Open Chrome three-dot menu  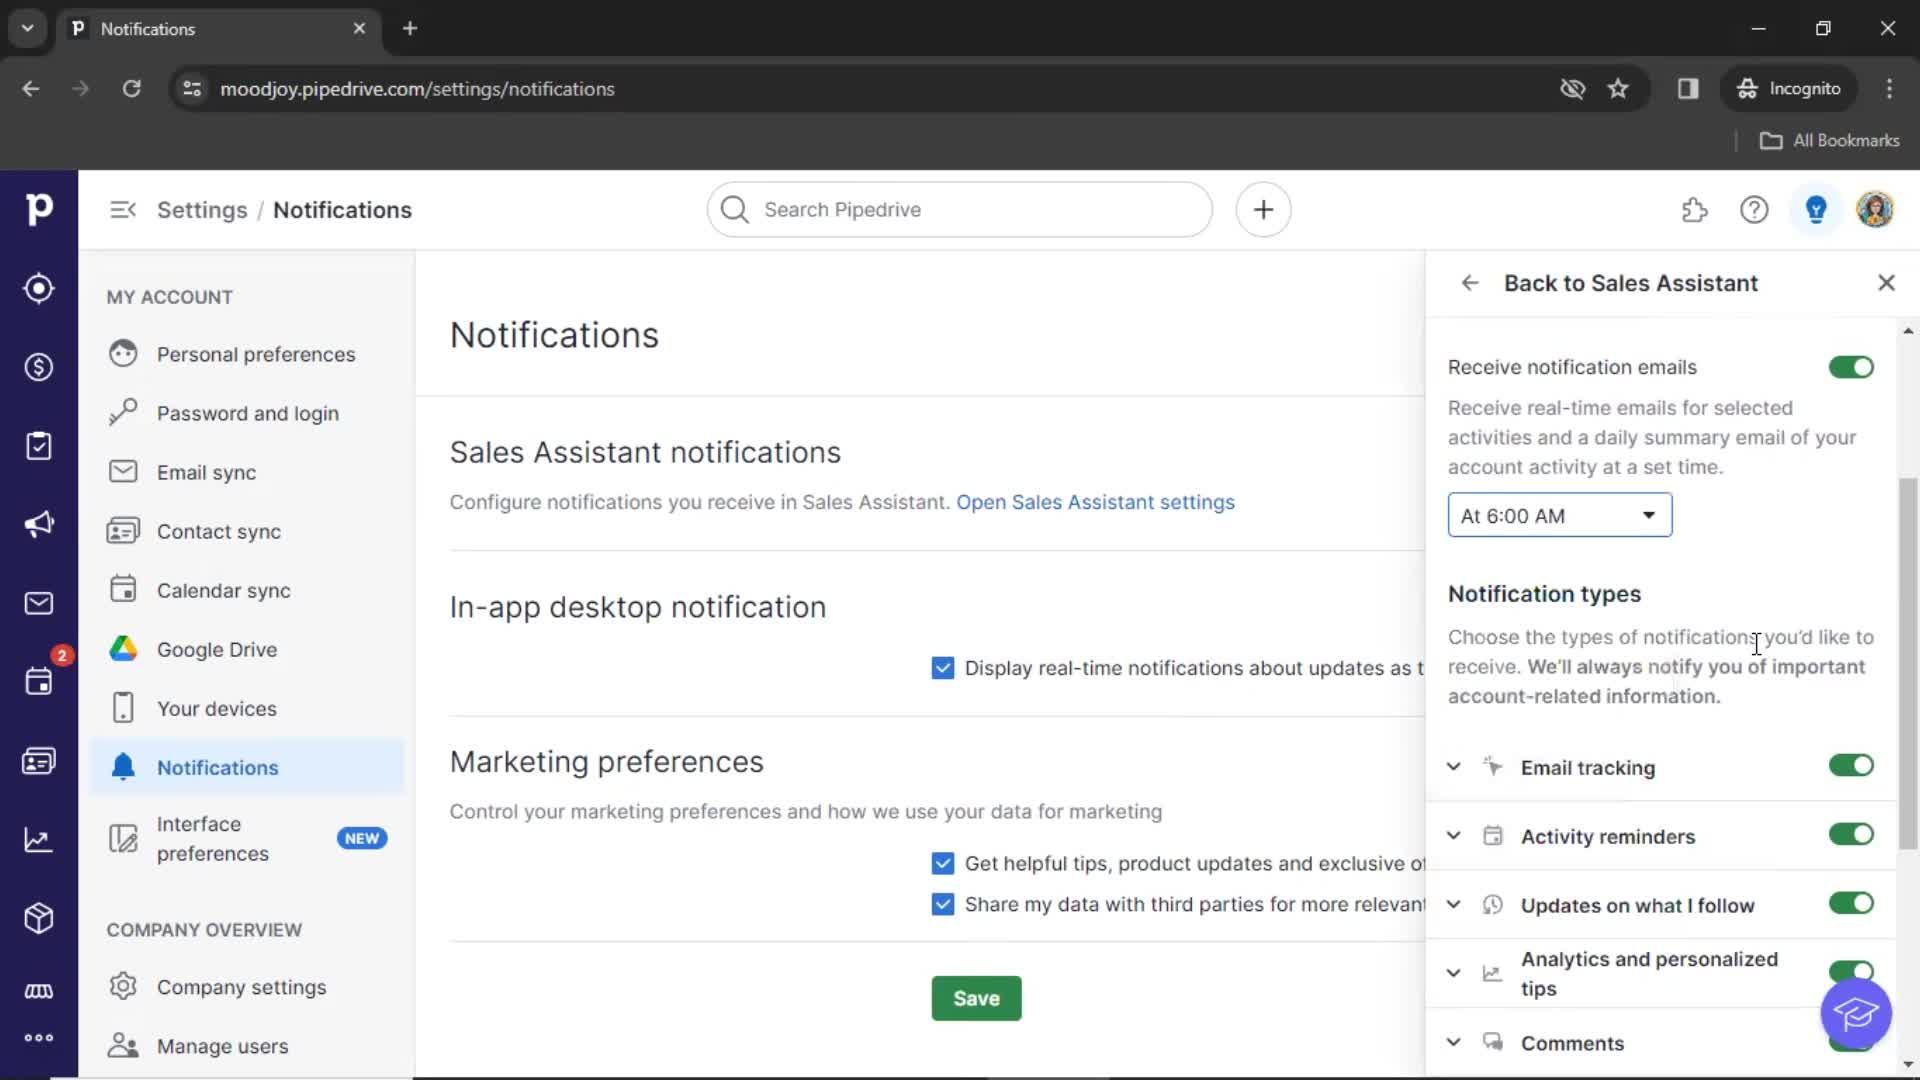point(1889,89)
